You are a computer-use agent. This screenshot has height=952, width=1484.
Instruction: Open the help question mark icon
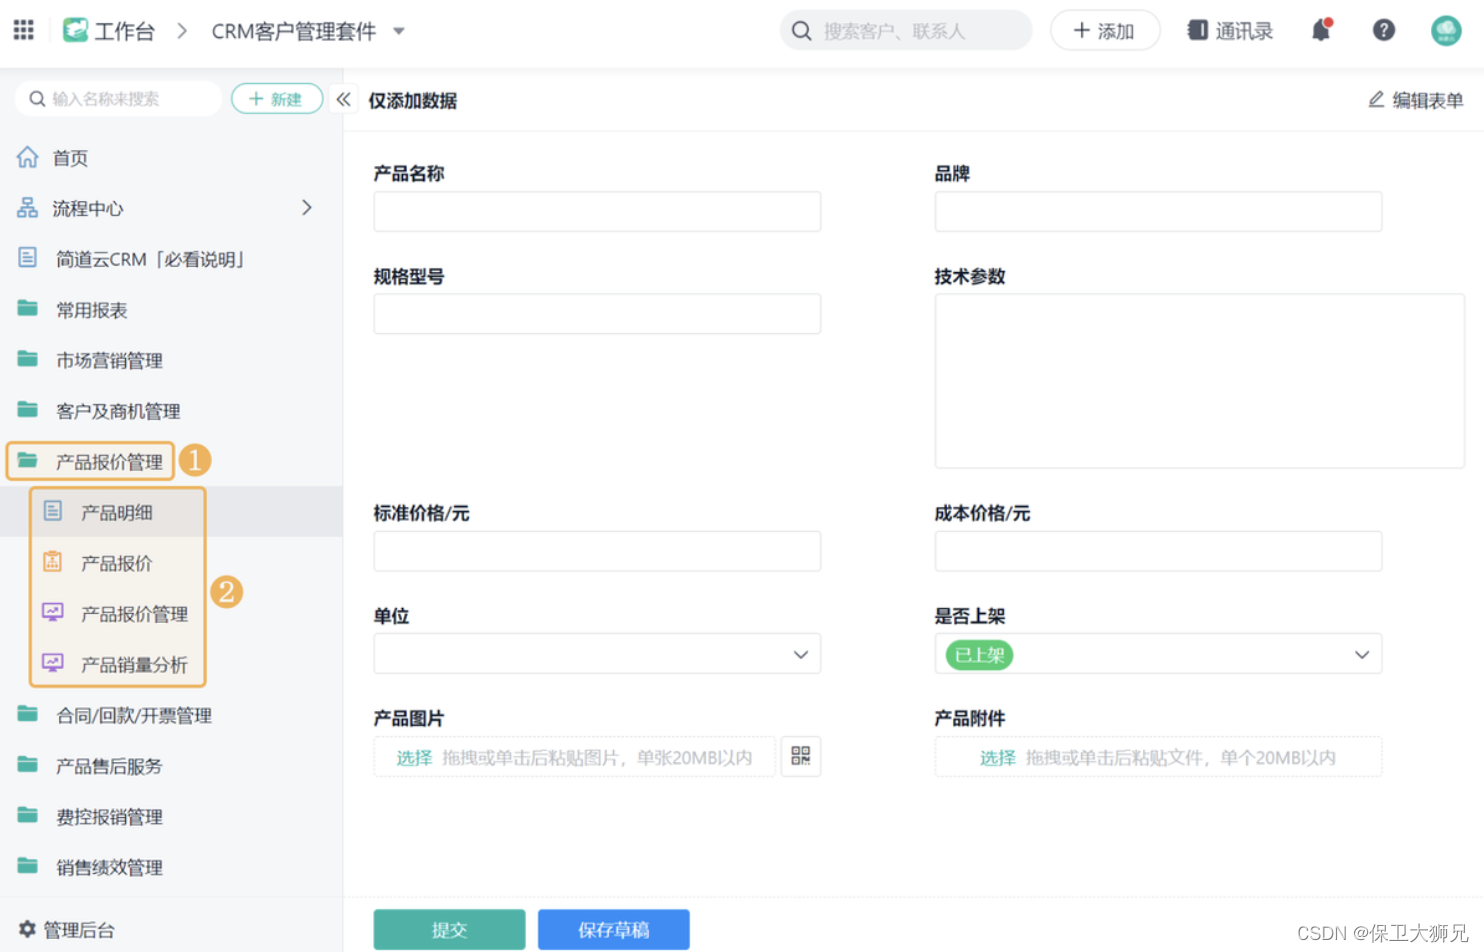(x=1384, y=30)
